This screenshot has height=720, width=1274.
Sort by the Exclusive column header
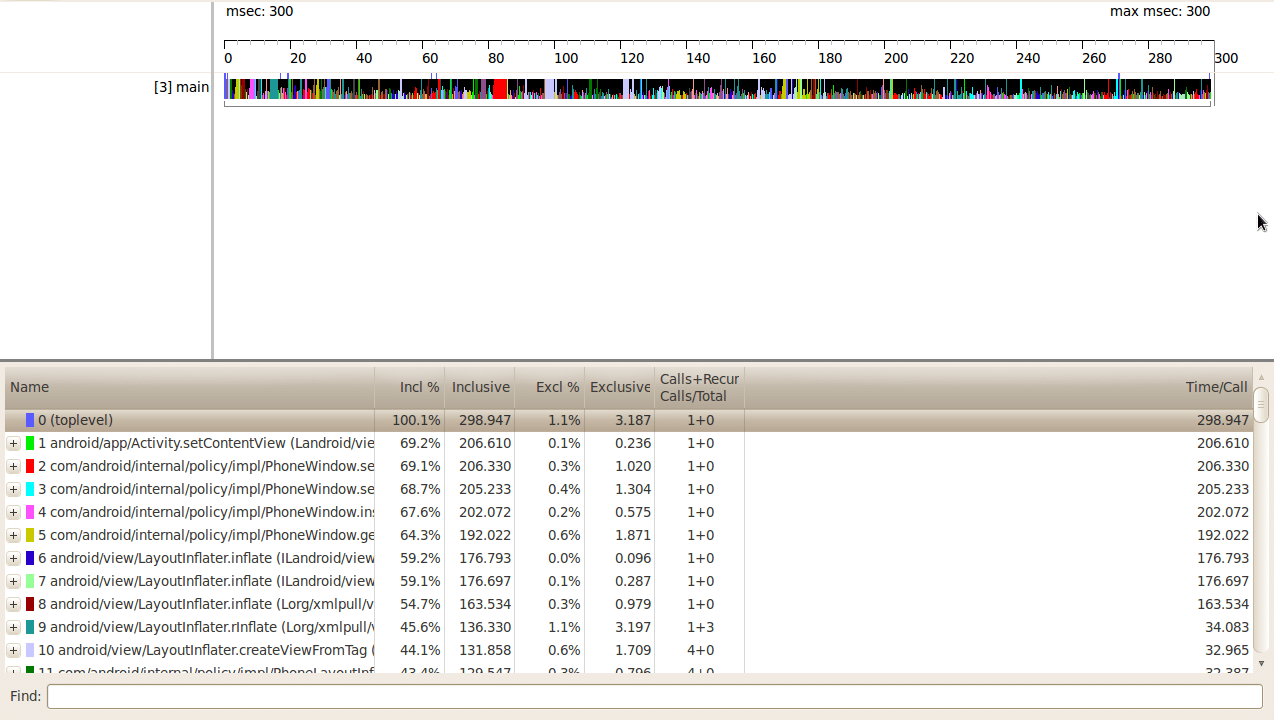pos(620,387)
